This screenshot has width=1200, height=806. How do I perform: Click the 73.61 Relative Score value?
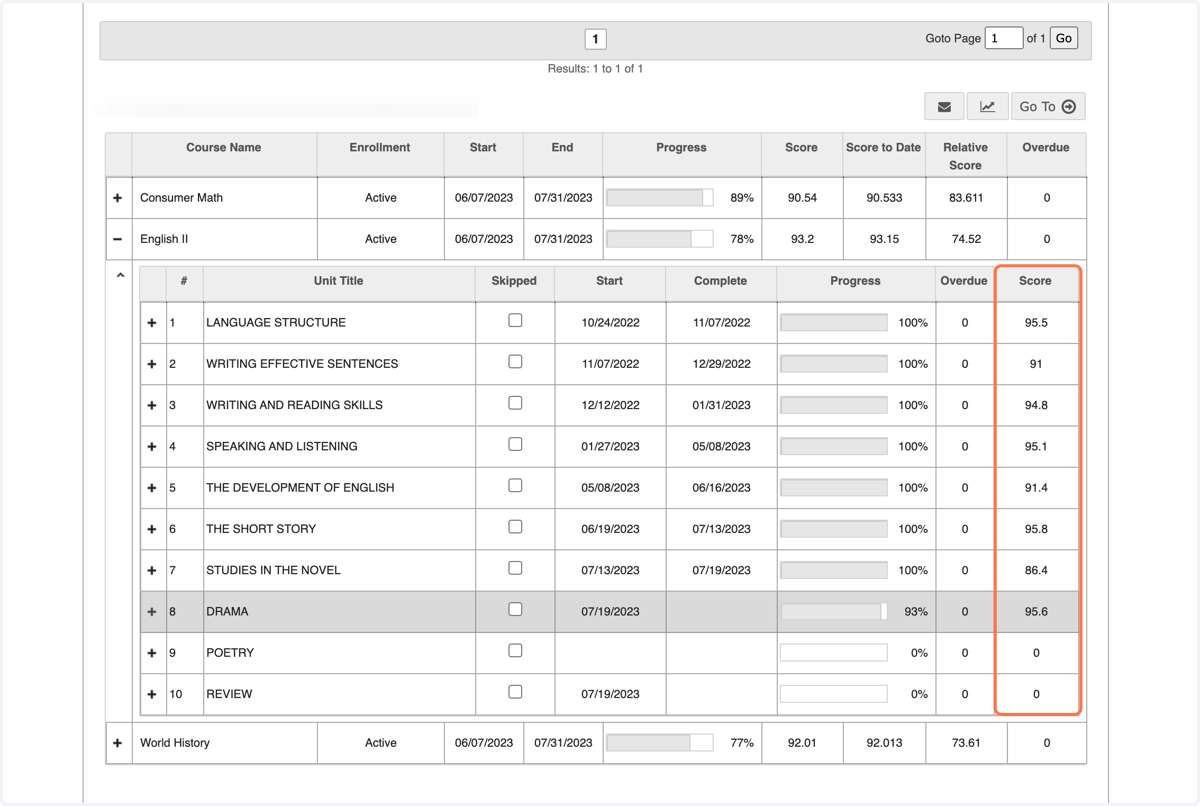pos(966,743)
